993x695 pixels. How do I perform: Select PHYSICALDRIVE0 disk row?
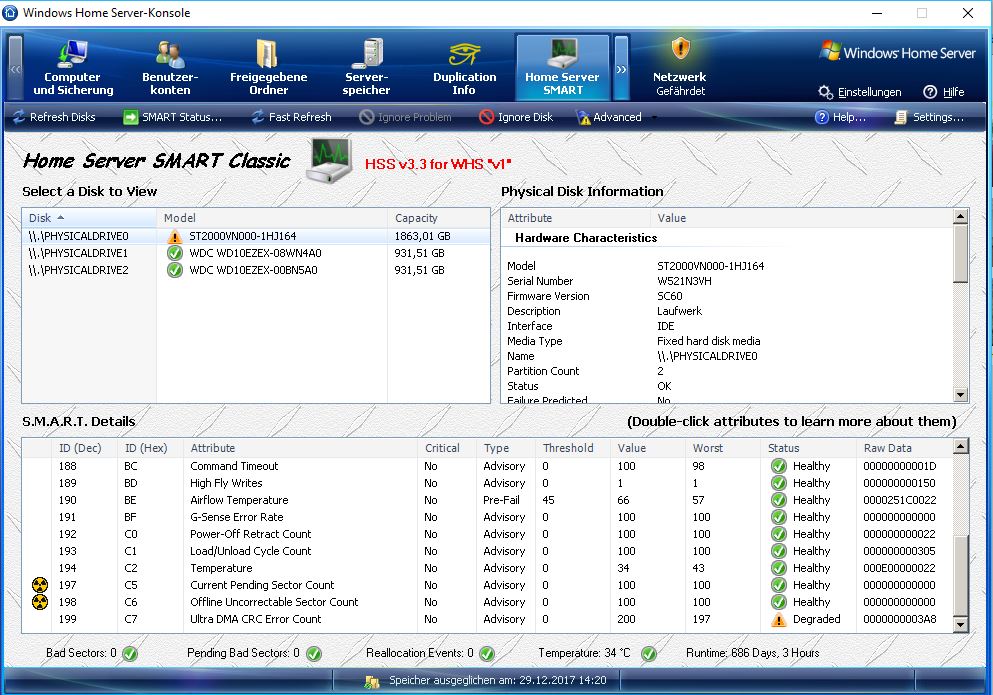click(256, 236)
